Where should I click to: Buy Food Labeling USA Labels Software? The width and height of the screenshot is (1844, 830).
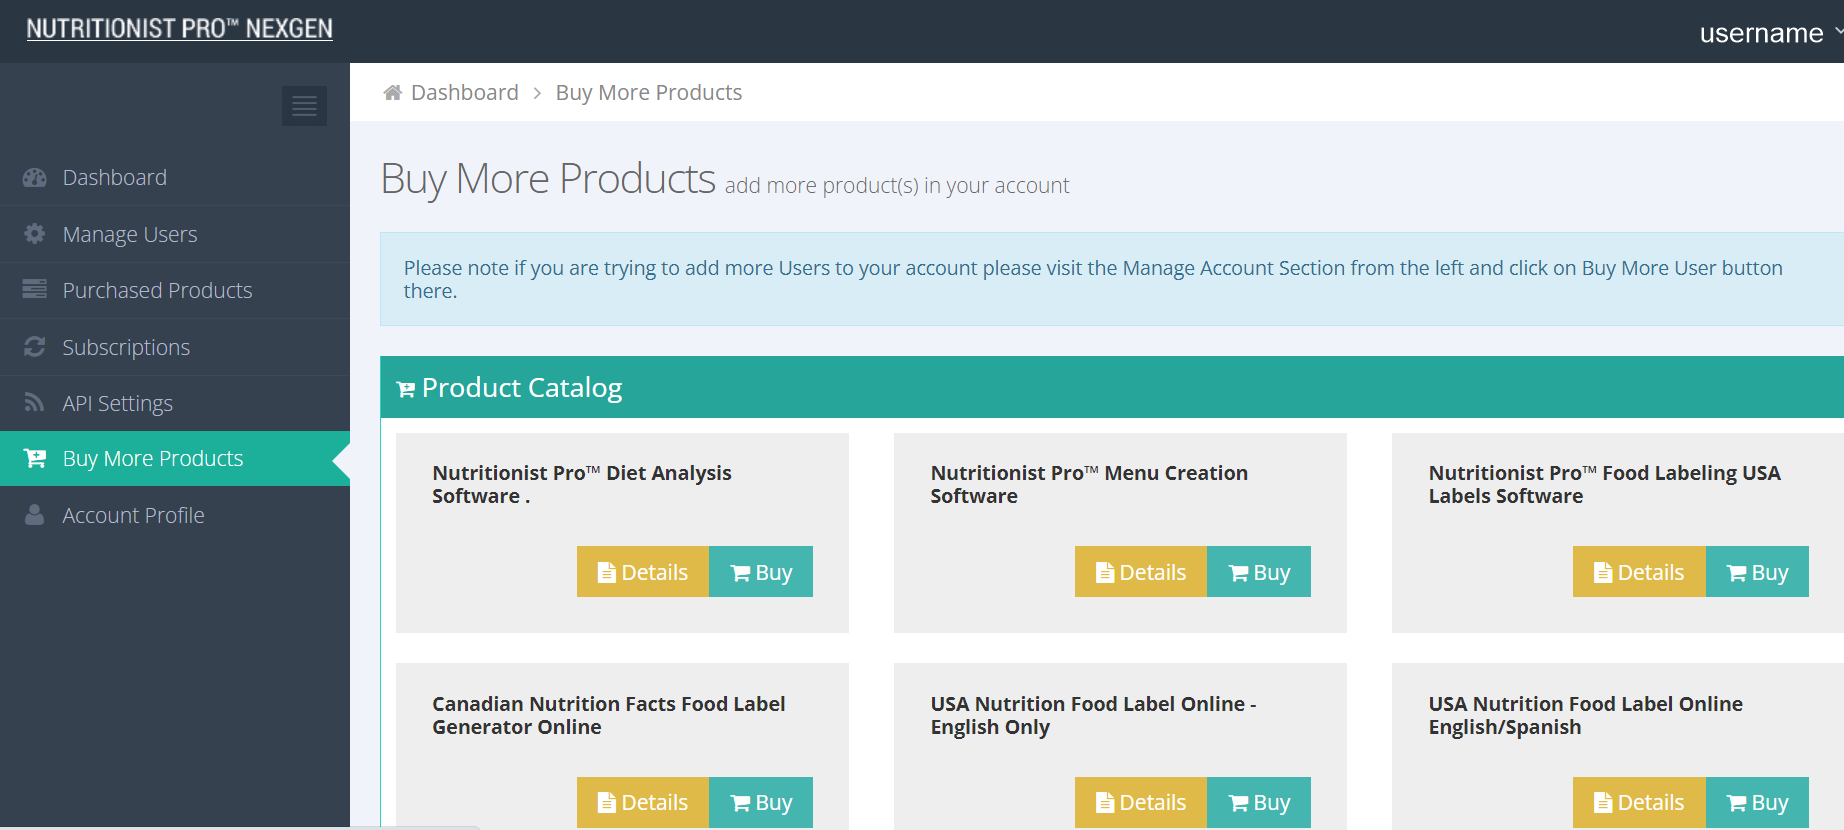point(1757,572)
